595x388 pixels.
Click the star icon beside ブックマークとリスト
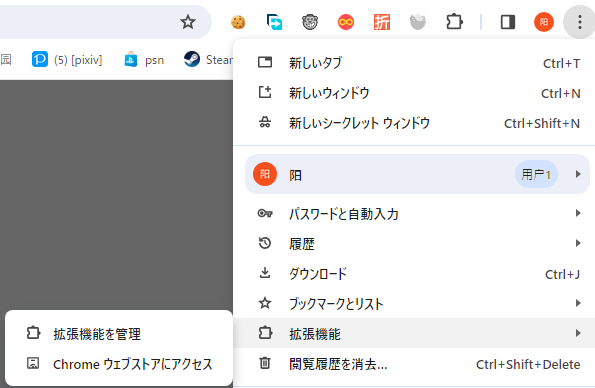coord(265,303)
